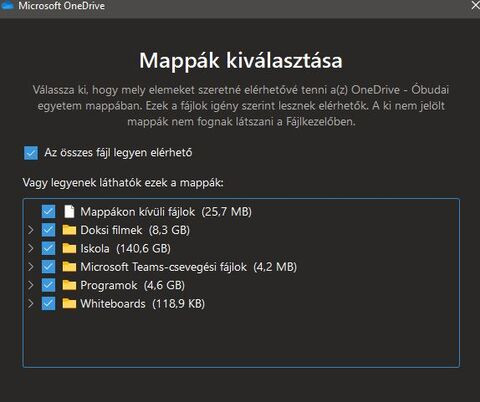Expand the Microsoft Teams-csevegési fájlok chevron

(x=31, y=267)
